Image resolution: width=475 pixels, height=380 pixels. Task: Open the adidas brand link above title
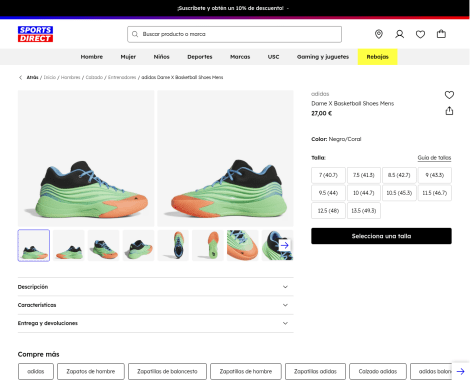[320, 94]
